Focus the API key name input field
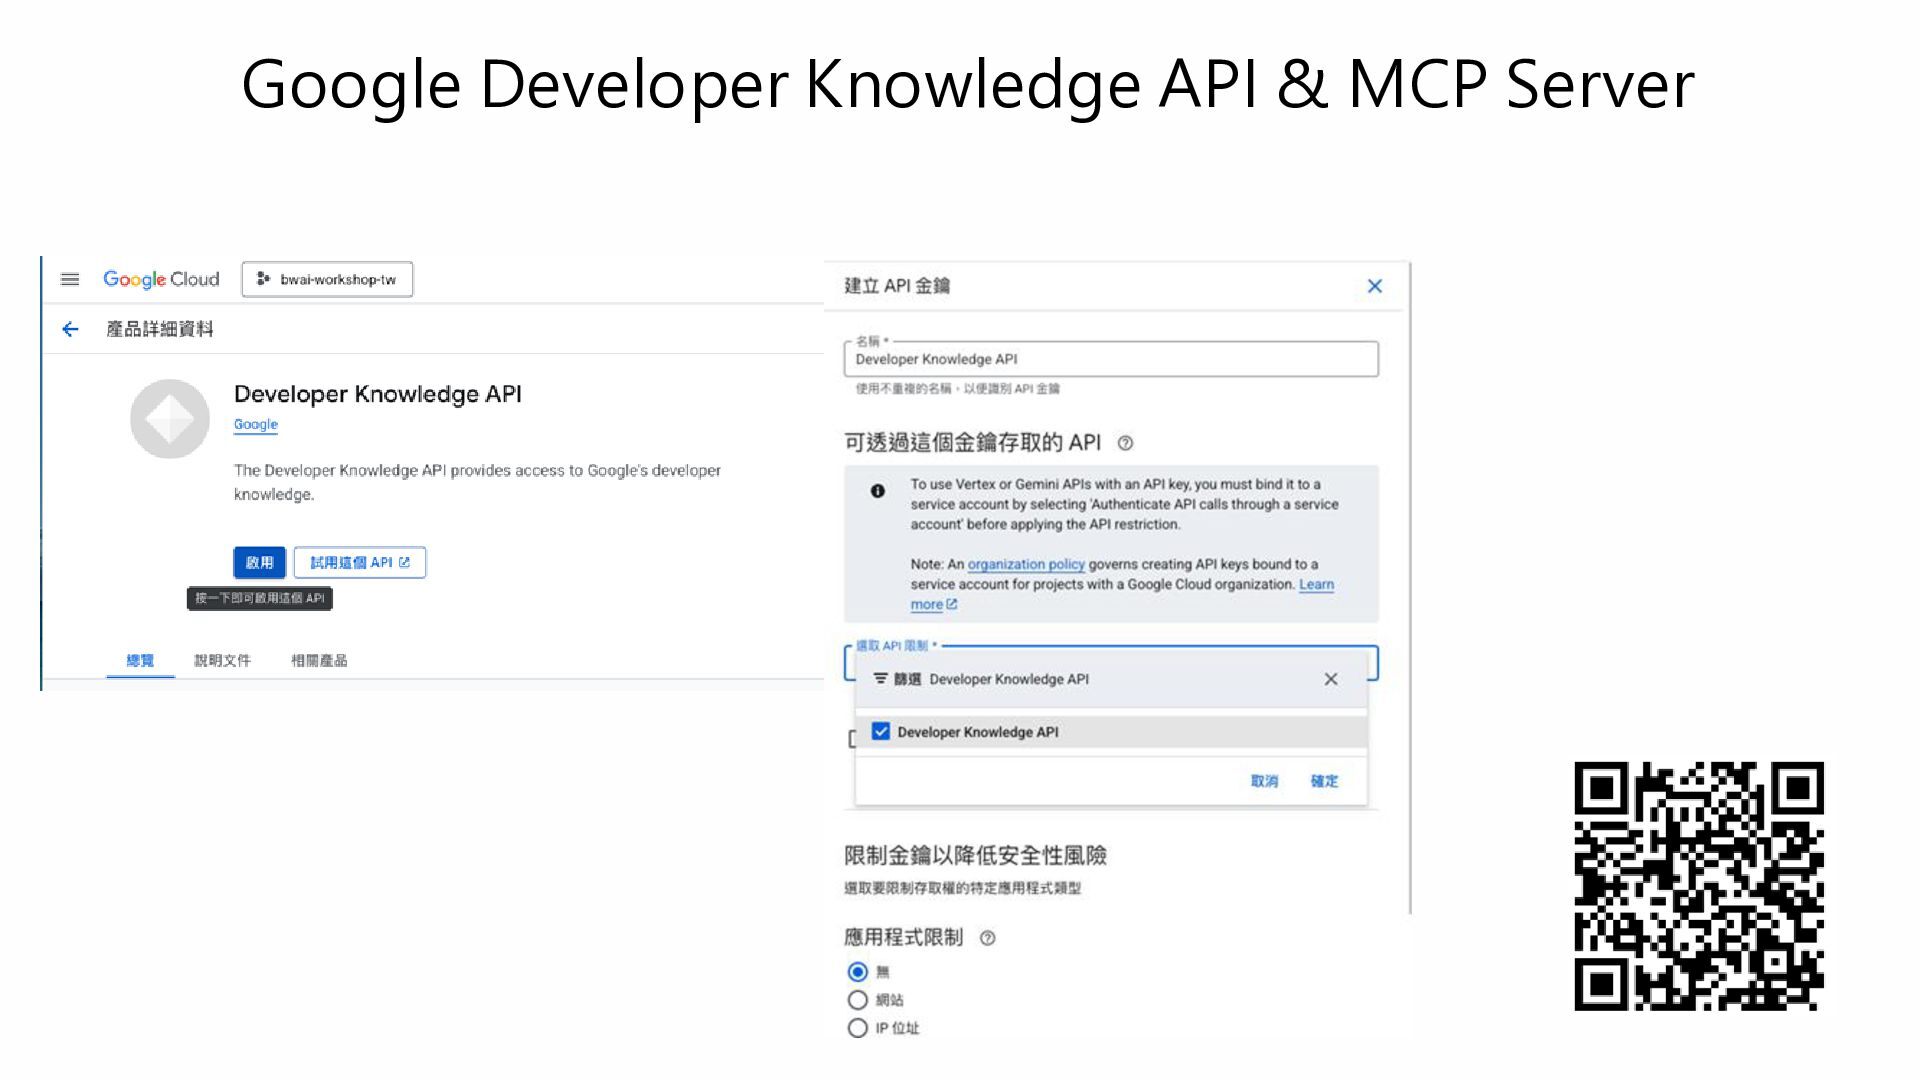The width and height of the screenshot is (1920, 1080). pyautogui.click(x=1111, y=359)
